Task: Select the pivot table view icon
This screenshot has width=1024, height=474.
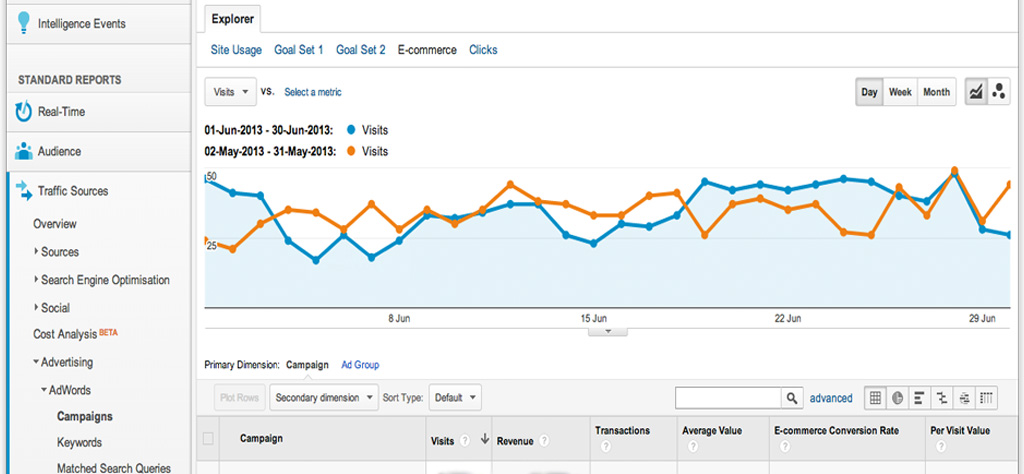Action: click(x=986, y=398)
